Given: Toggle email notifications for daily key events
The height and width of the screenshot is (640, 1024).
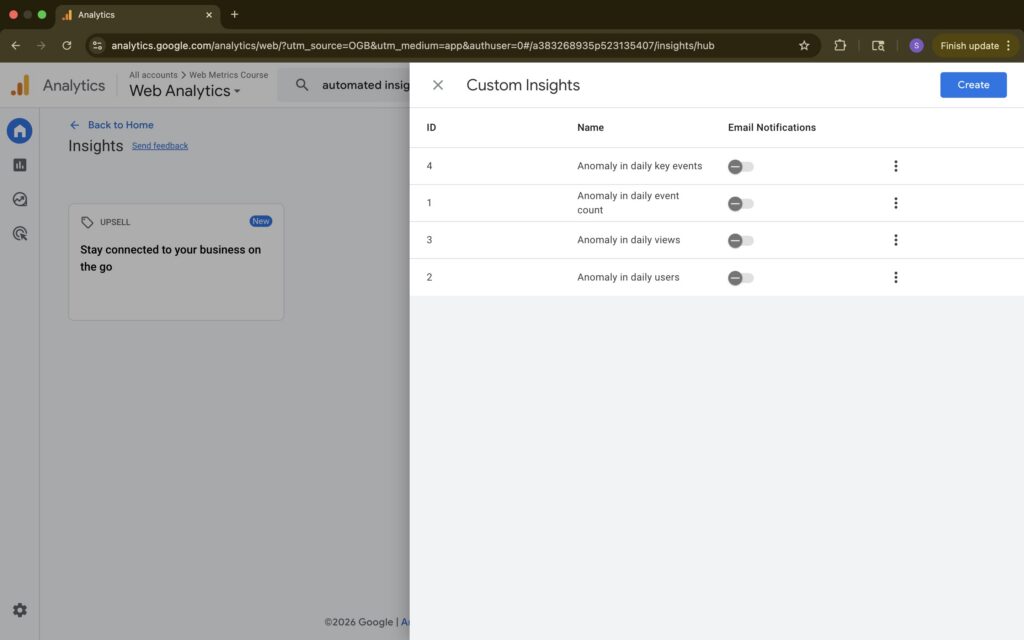Looking at the screenshot, I should click(741, 167).
